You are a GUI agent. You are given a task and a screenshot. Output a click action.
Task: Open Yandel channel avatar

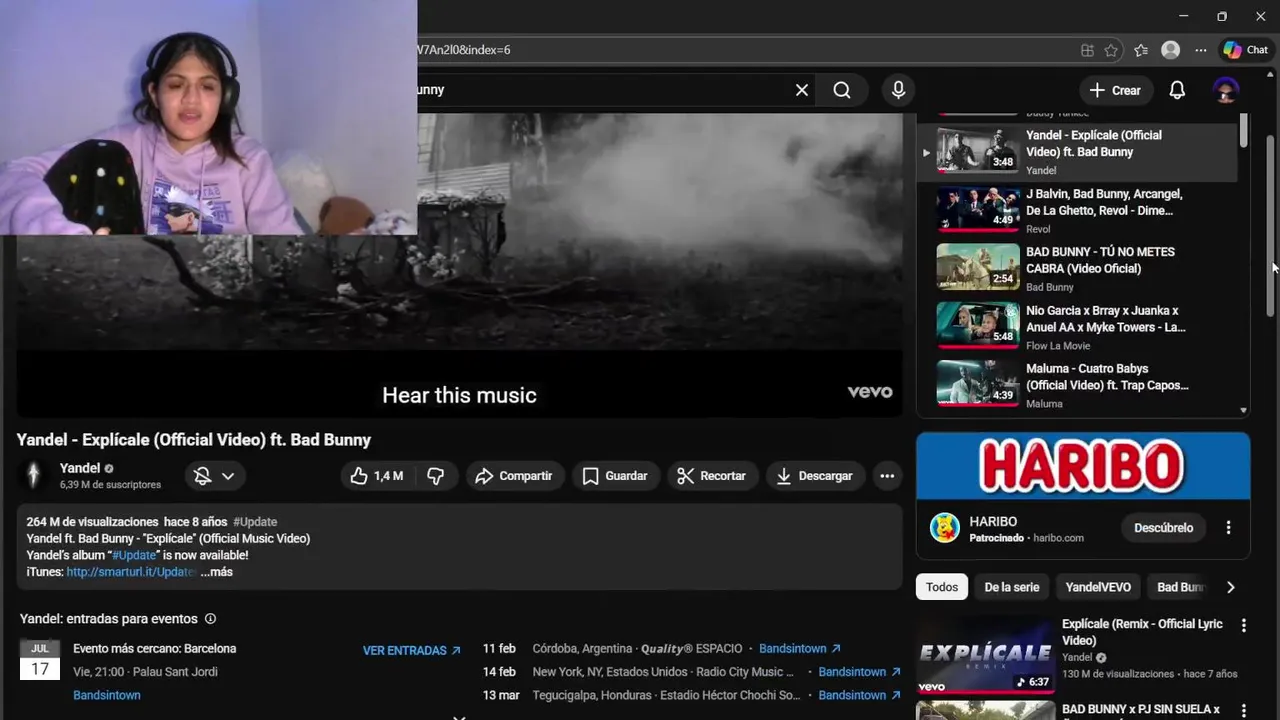point(34,476)
